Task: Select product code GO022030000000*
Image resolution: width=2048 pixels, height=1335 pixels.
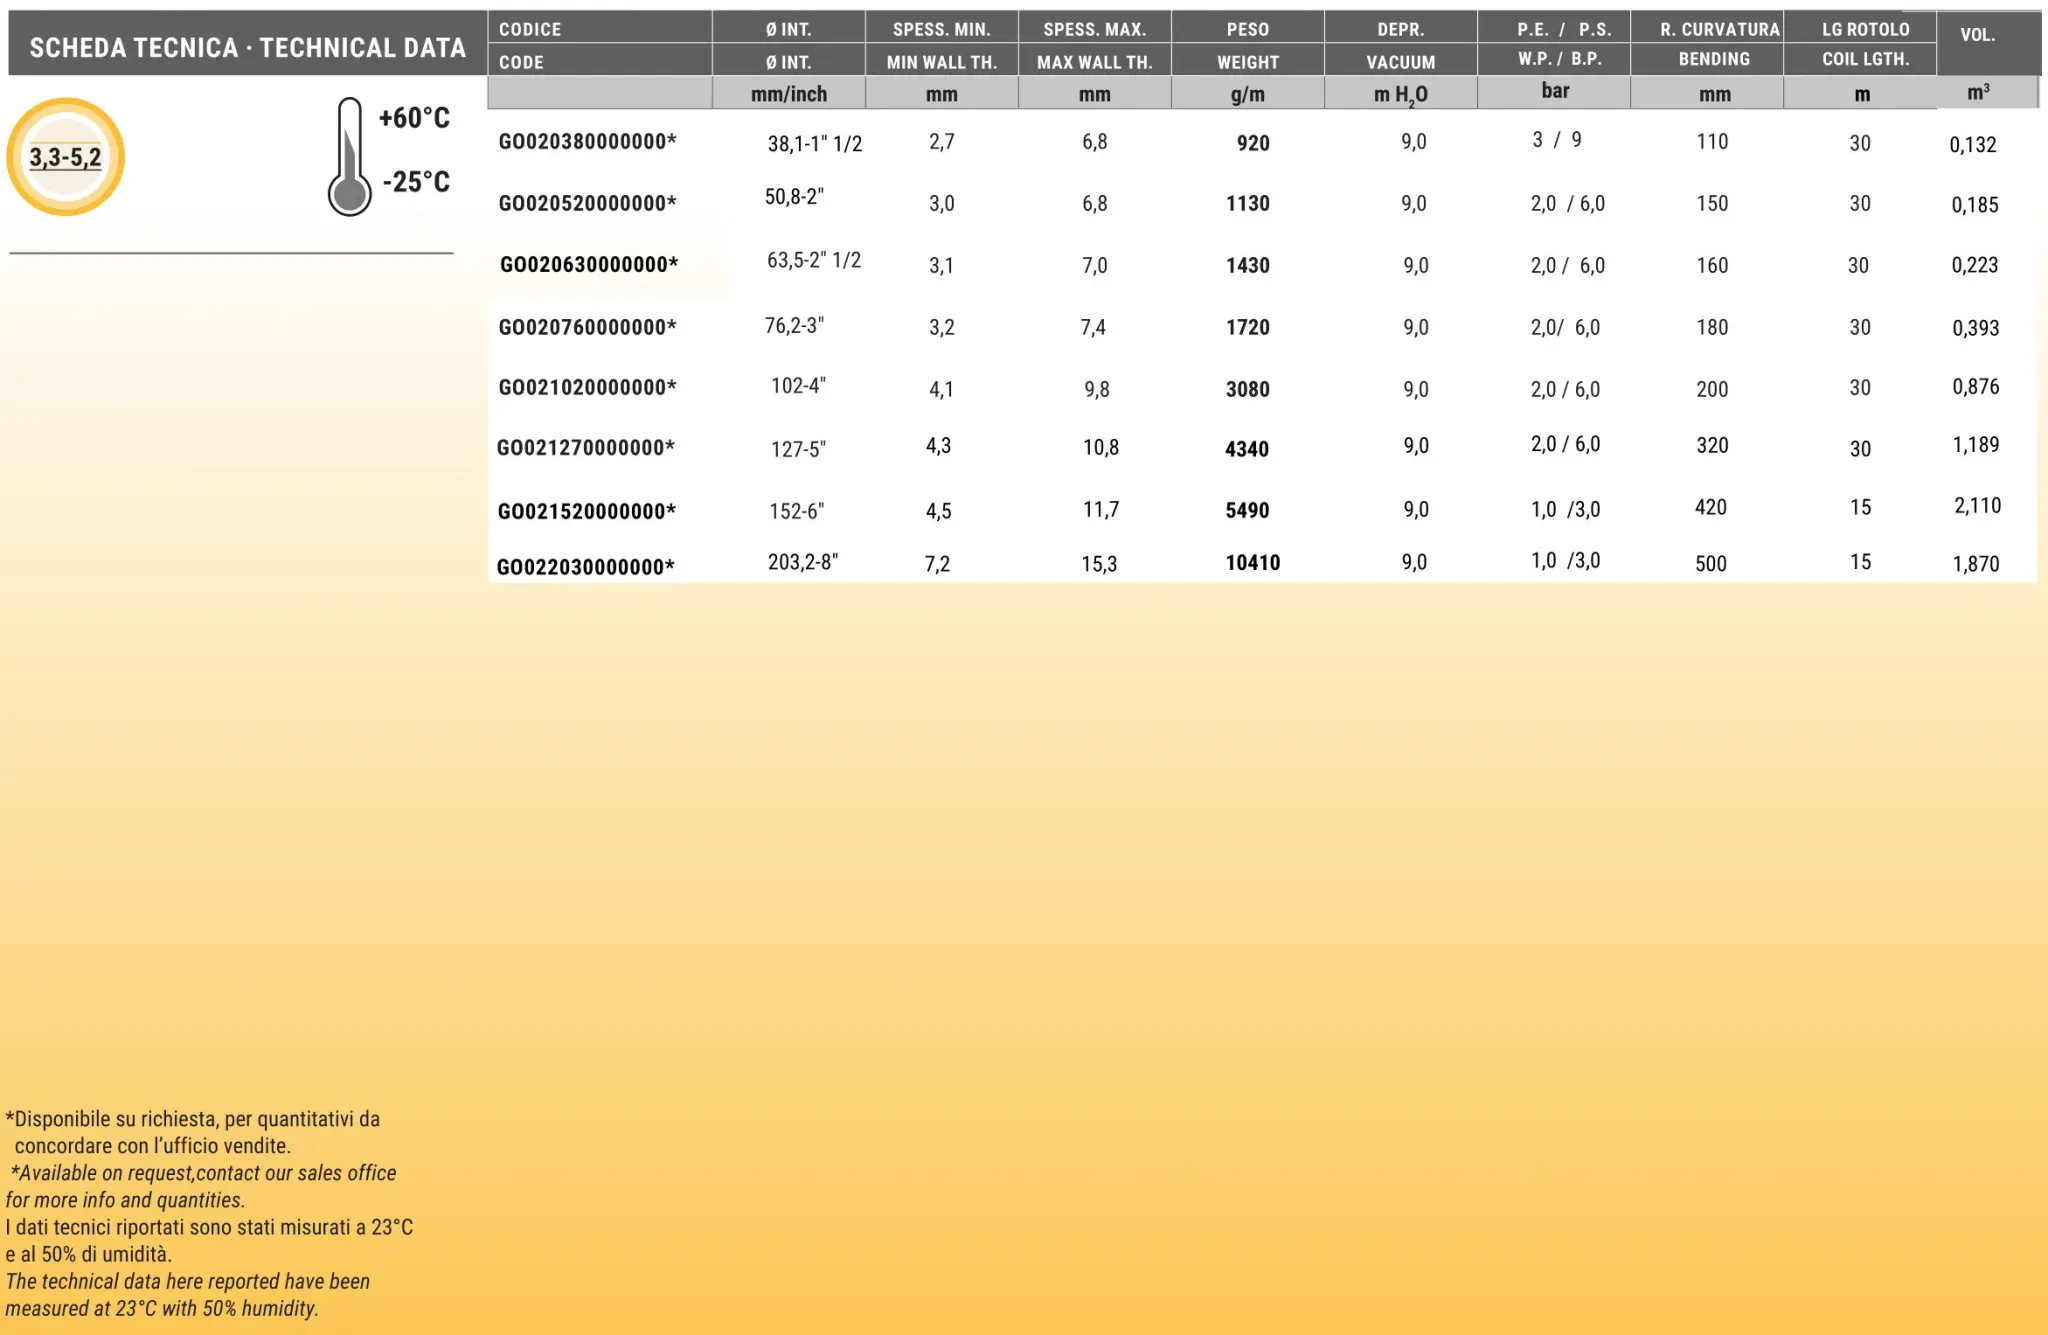Action: click(x=585, y=567)
